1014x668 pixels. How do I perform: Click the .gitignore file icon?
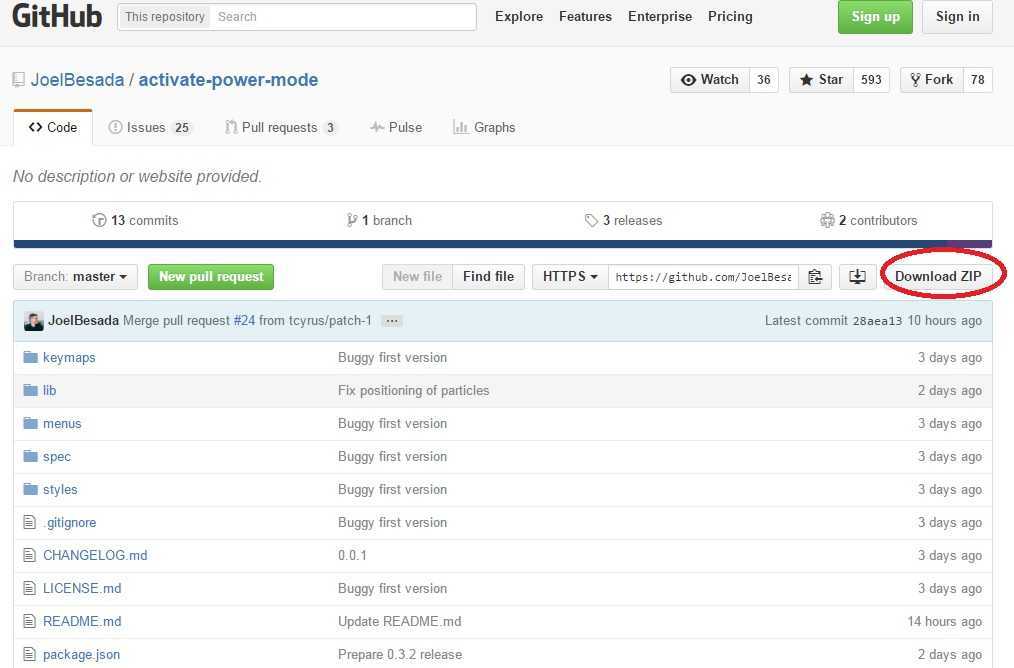pyautogui.click(x=29, y=523)
